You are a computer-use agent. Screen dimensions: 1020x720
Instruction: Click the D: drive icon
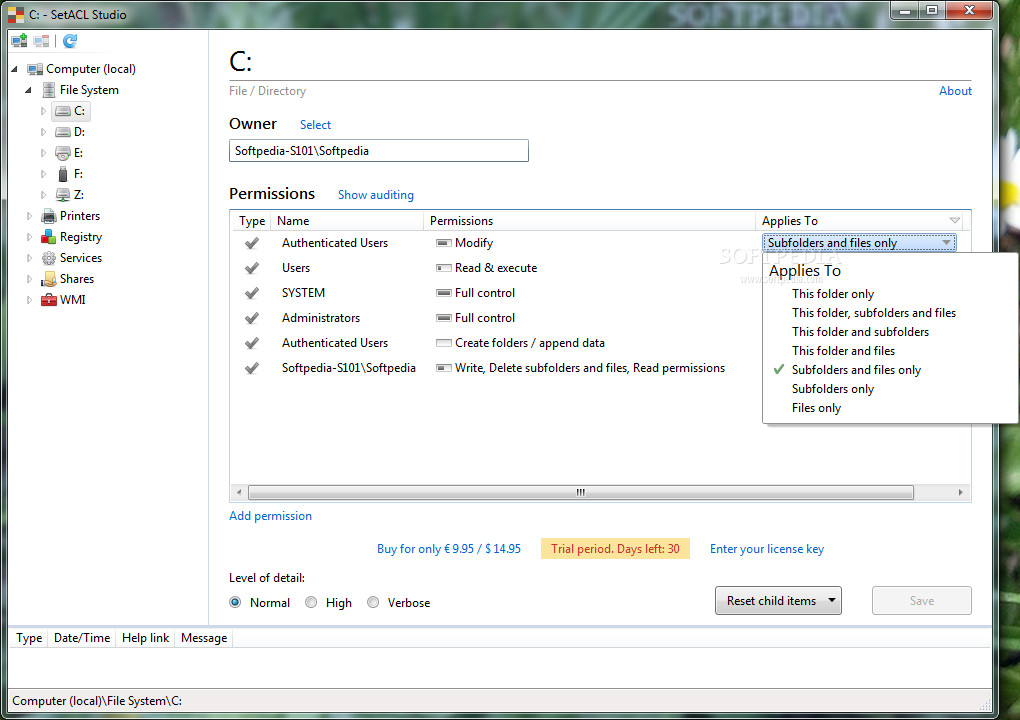[x=63, y=132]
